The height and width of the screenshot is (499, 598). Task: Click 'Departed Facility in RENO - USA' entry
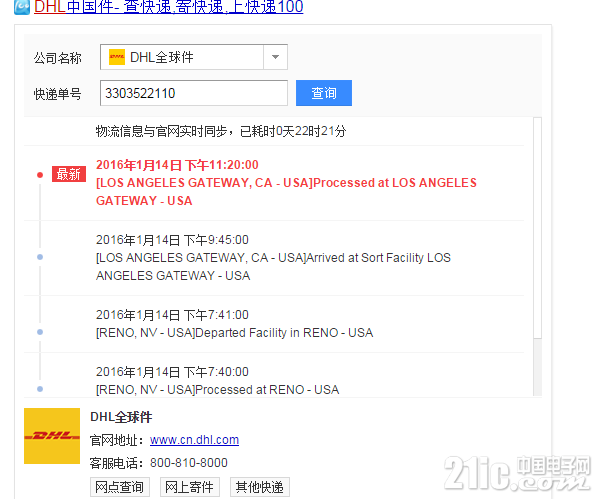[234, 333]
